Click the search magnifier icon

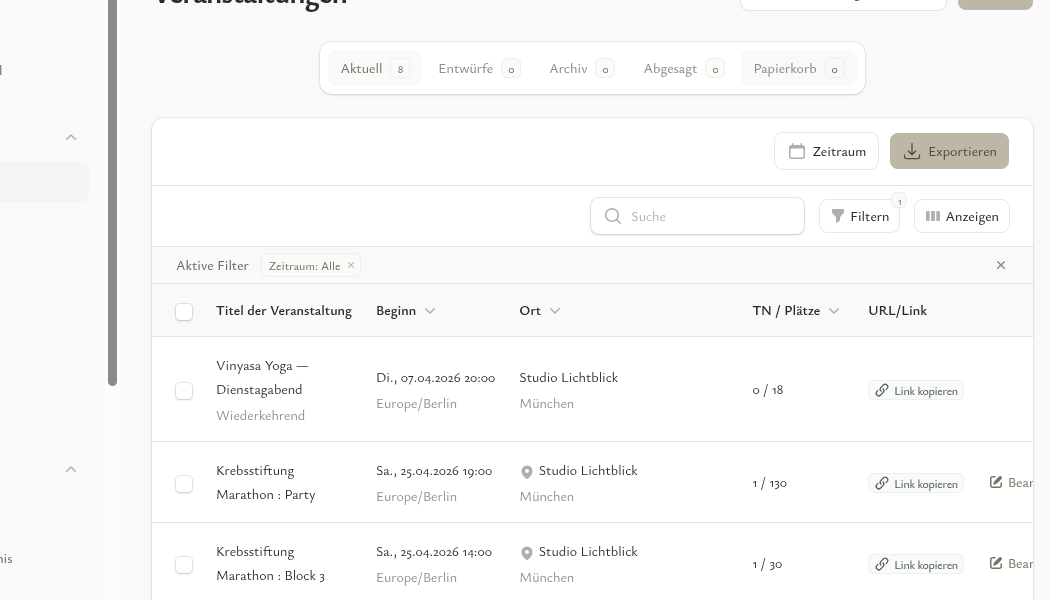[x=613, y=216]
